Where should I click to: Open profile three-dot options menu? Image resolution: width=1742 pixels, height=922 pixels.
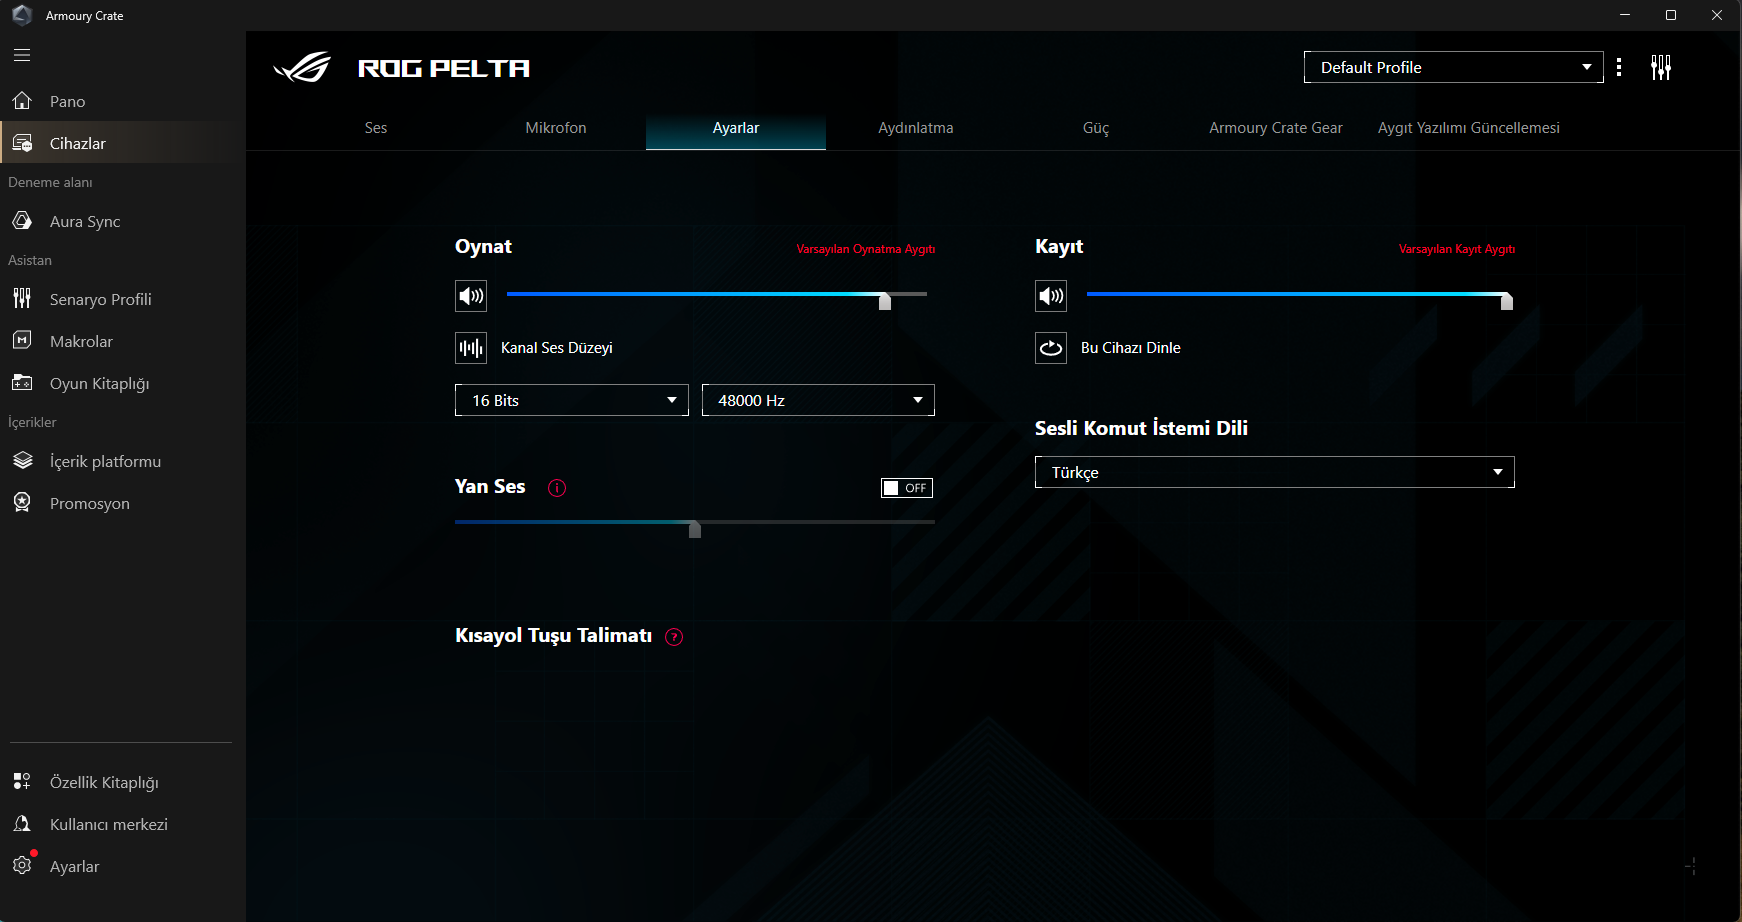click(1619, 67)
